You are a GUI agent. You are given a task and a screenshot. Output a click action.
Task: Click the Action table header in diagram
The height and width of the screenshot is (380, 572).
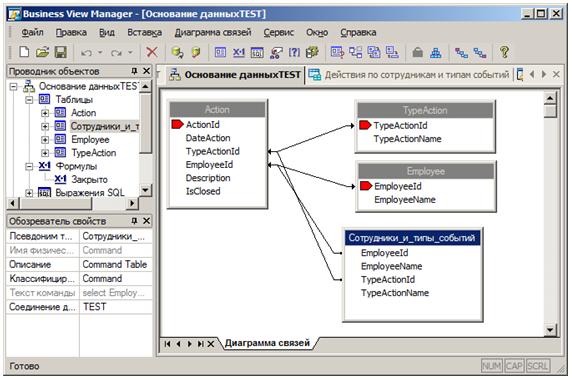pyautogui.click(x=217, y=109)
